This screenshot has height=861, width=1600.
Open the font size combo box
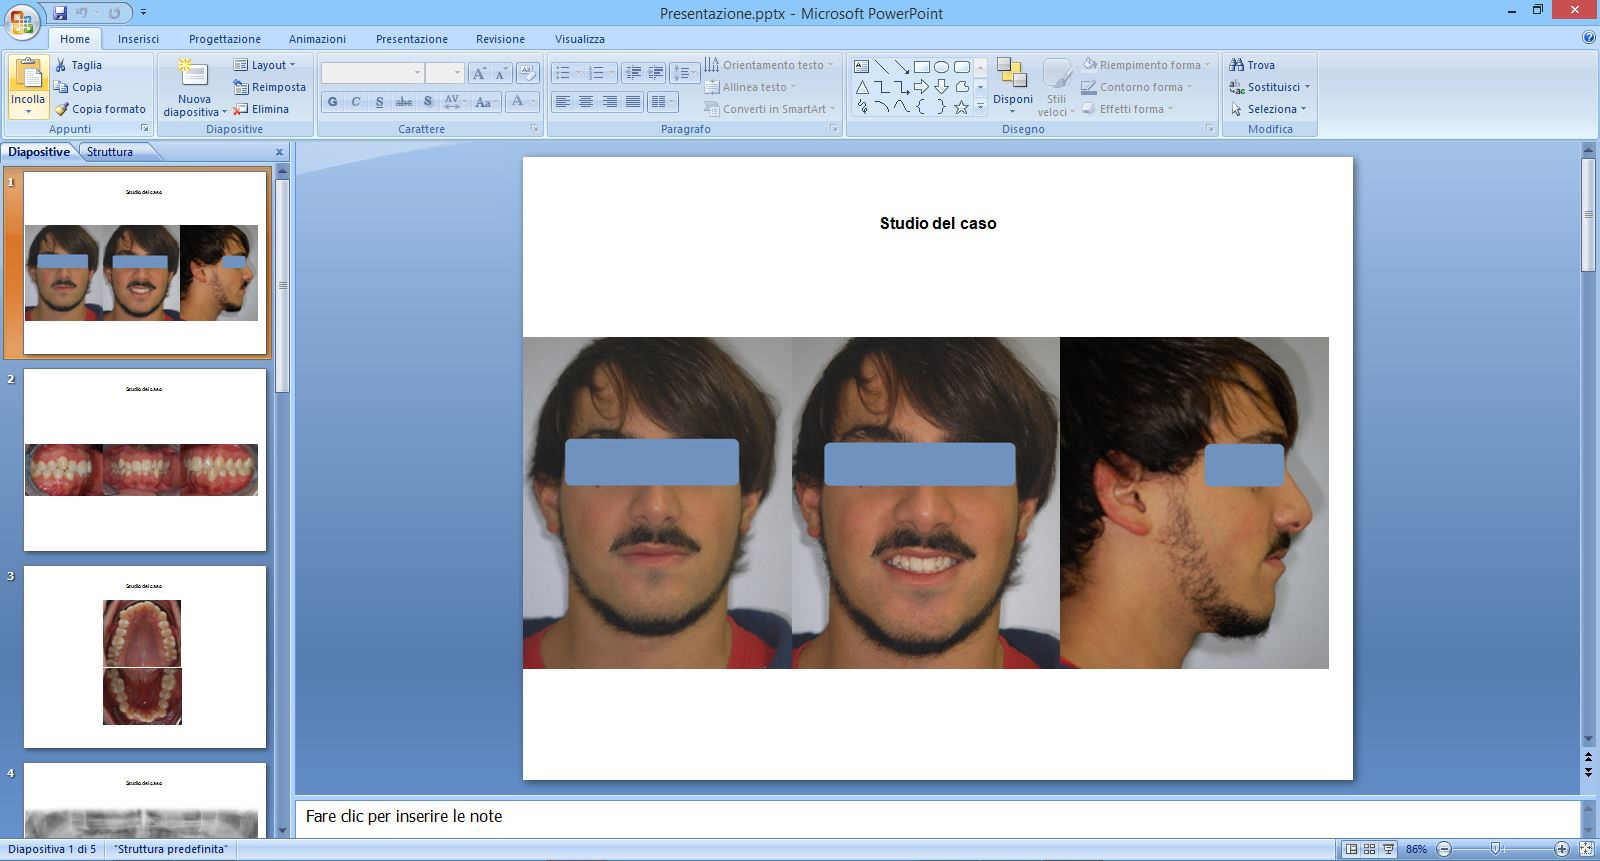point(444,73)
